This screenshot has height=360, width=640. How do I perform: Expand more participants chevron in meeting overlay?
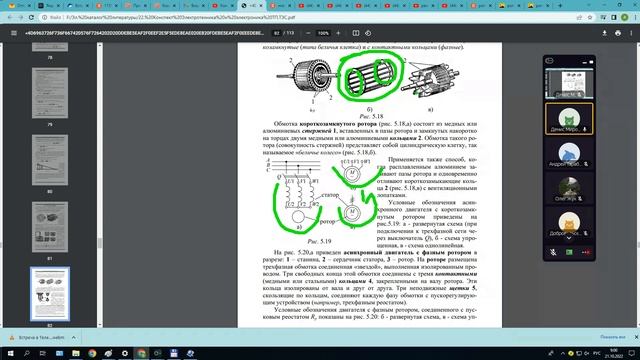pos(569,238)
